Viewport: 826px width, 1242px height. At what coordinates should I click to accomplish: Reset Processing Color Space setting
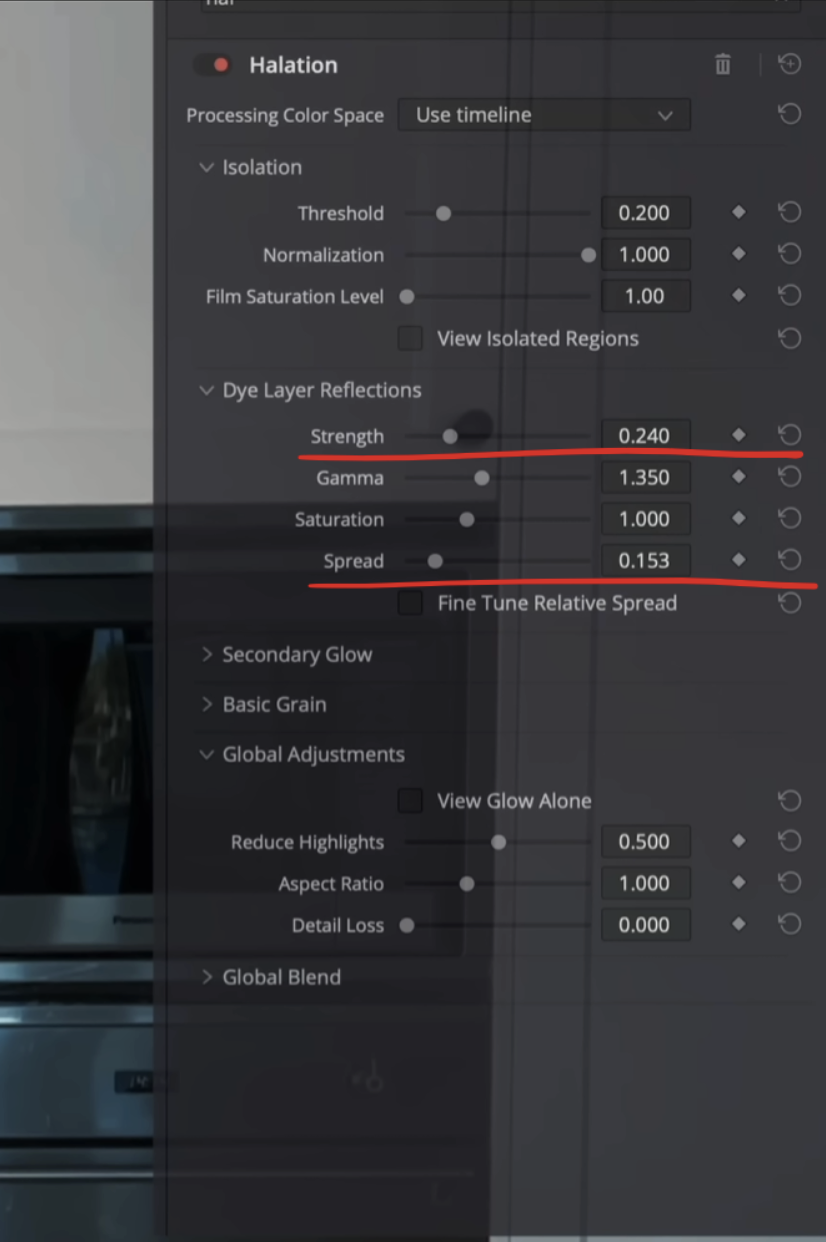pos(789,114)
